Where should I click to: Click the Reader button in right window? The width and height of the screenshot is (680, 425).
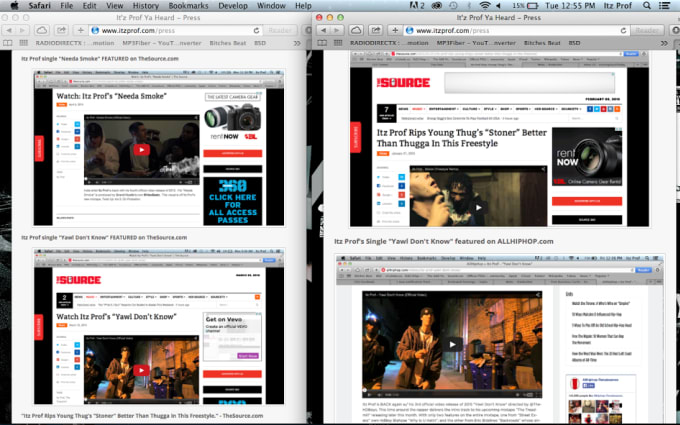coord(647,30)
